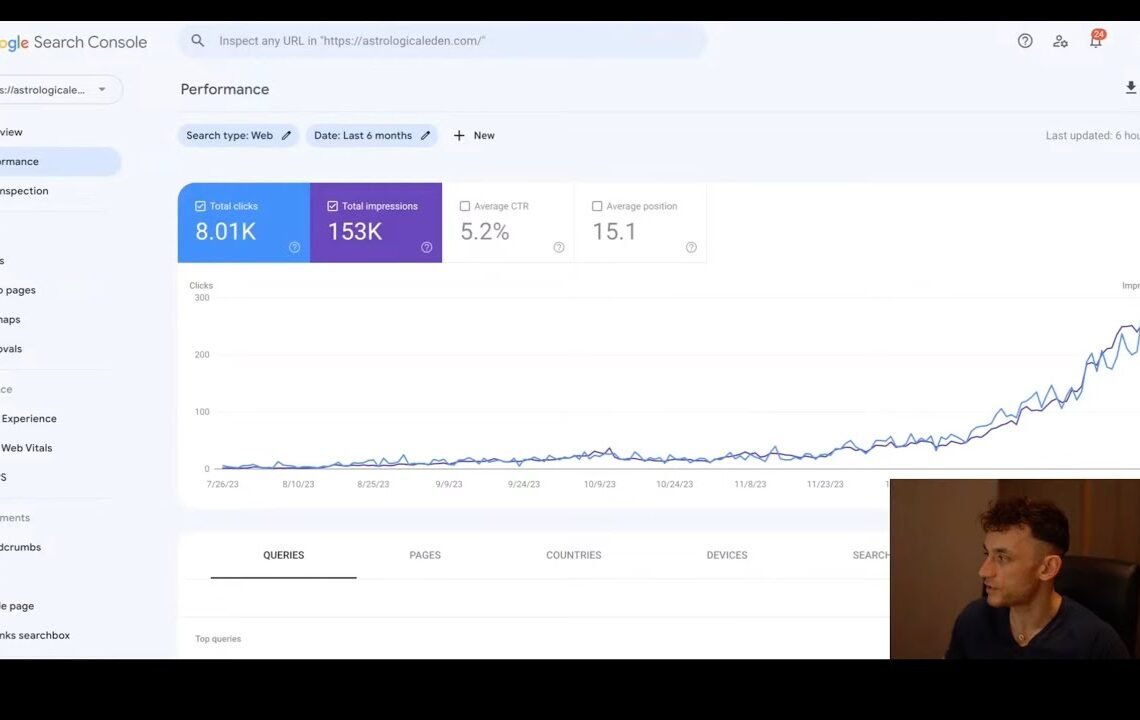The height and width of the screenshot is (720, 1140).
Task: Click the URL inspection search field
Action: coord(443,41)
